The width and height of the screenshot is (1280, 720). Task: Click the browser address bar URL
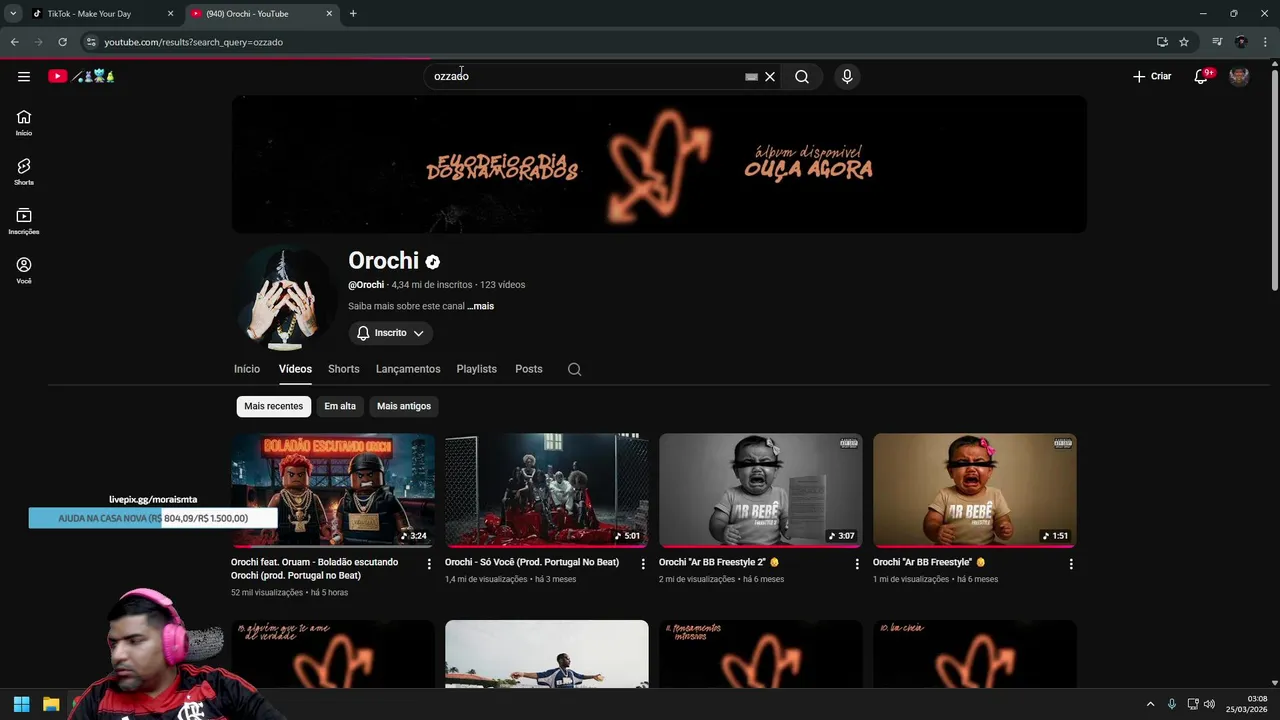click(x=193, y=42)
